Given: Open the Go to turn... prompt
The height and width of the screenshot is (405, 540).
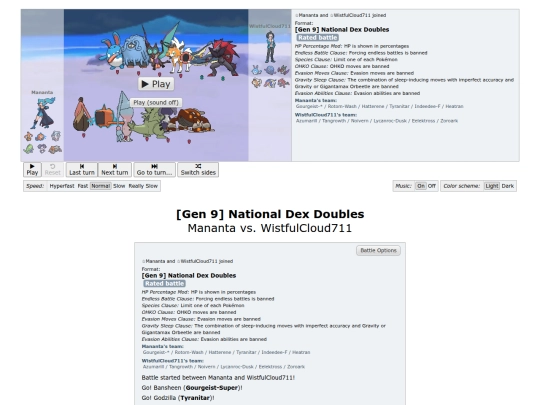Looking at the screenshot, I should coord(154,170).
